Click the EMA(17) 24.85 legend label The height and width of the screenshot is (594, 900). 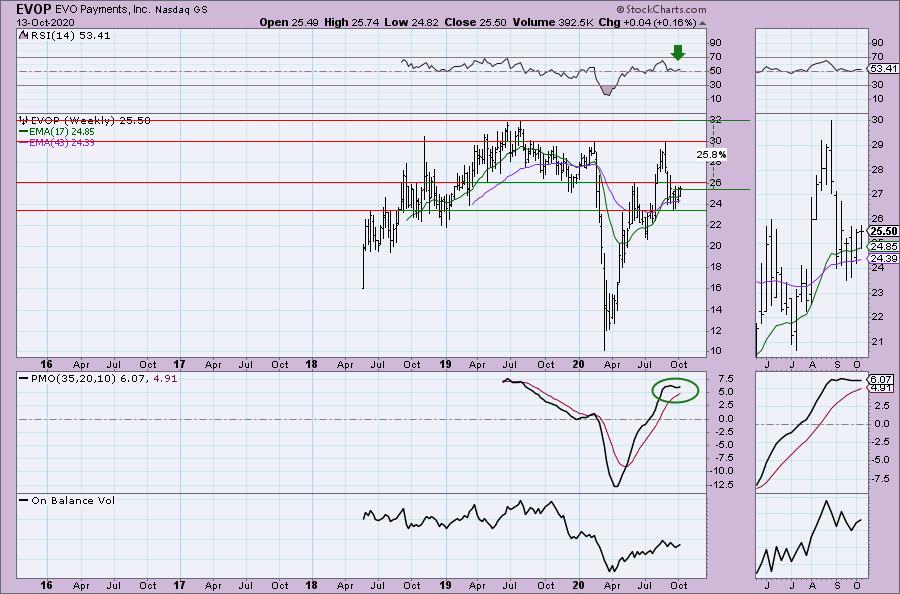click(61, 131)
